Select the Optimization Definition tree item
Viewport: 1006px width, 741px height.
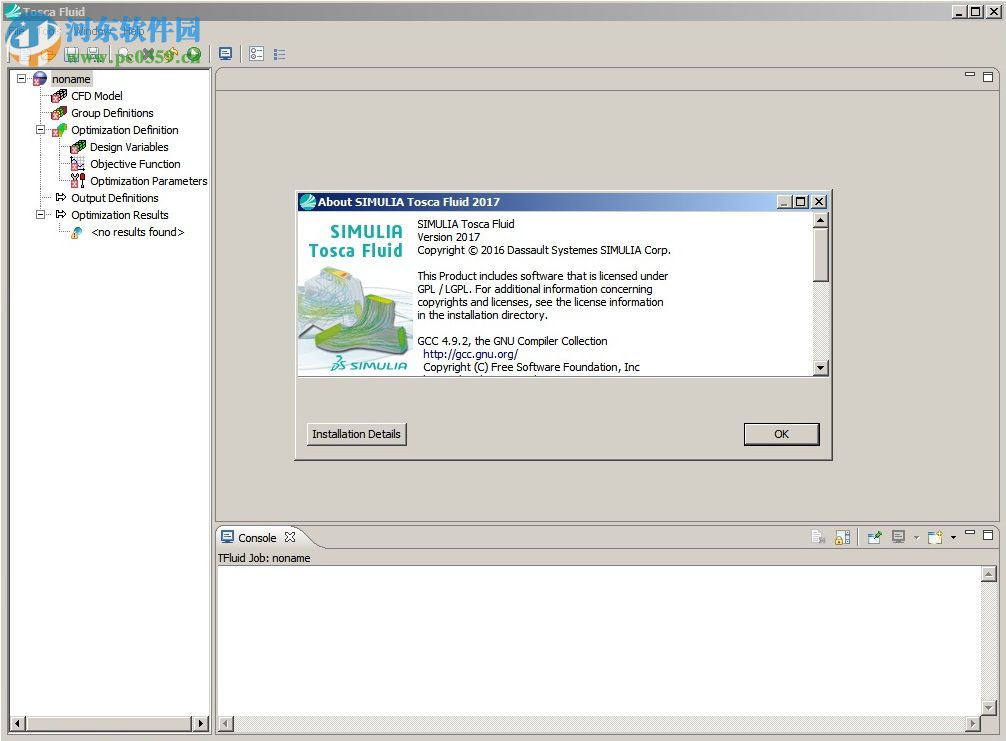click(x=124, y=130)
